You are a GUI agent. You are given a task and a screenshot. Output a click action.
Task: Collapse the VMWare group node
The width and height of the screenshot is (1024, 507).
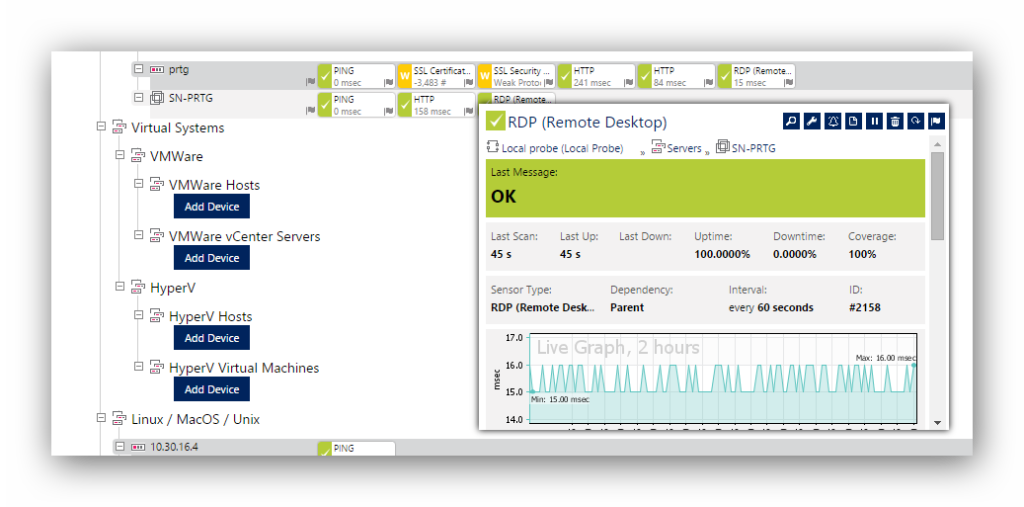click(120, 155)
